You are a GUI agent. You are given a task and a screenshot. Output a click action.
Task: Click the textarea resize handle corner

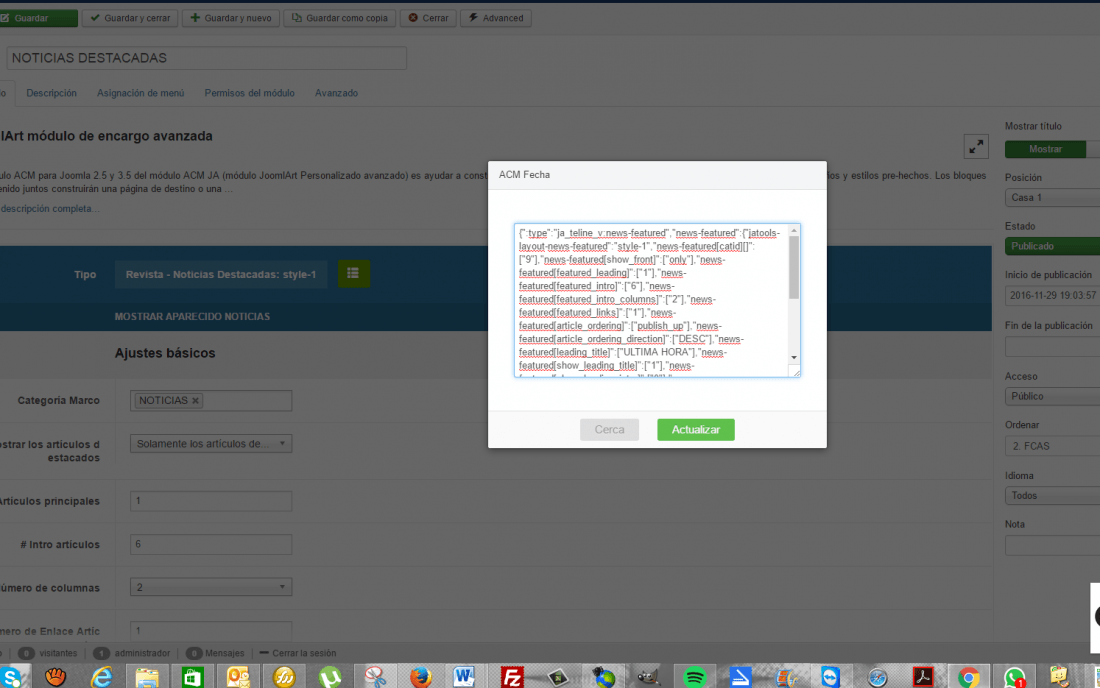click(x=796, y=372)
